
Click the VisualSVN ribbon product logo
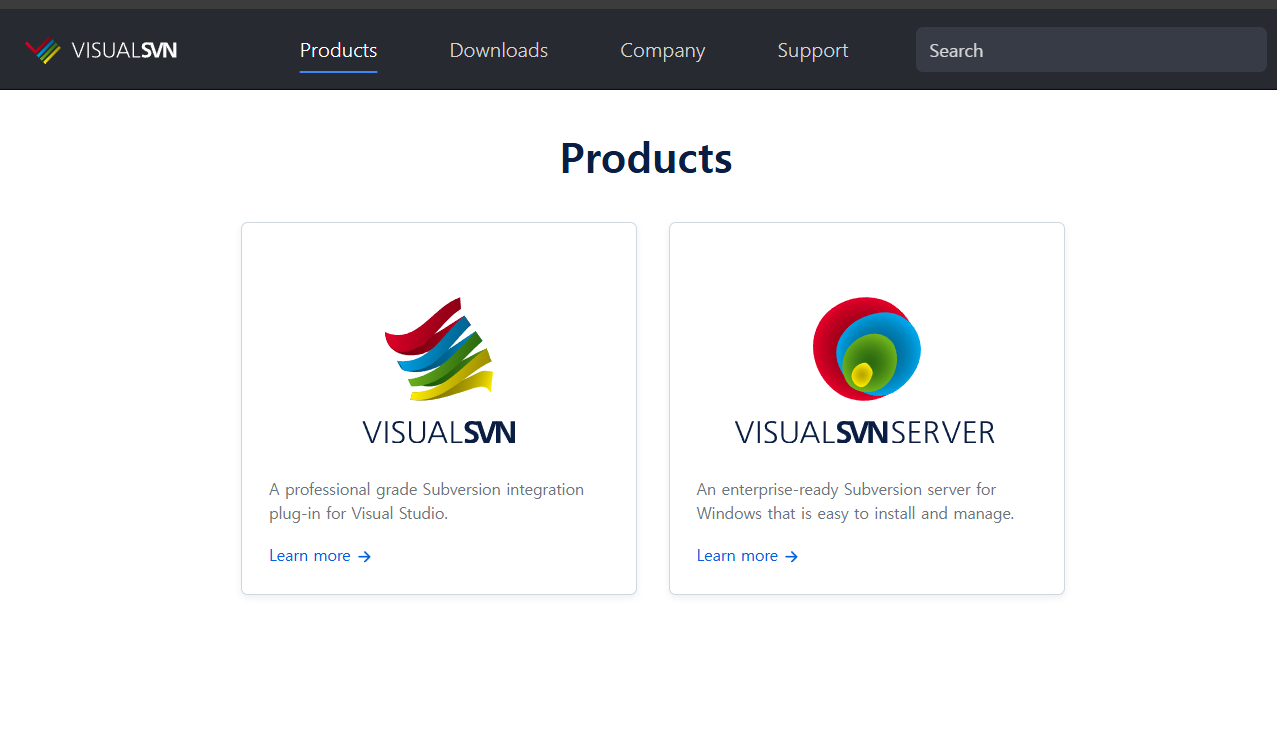point(439,349)
